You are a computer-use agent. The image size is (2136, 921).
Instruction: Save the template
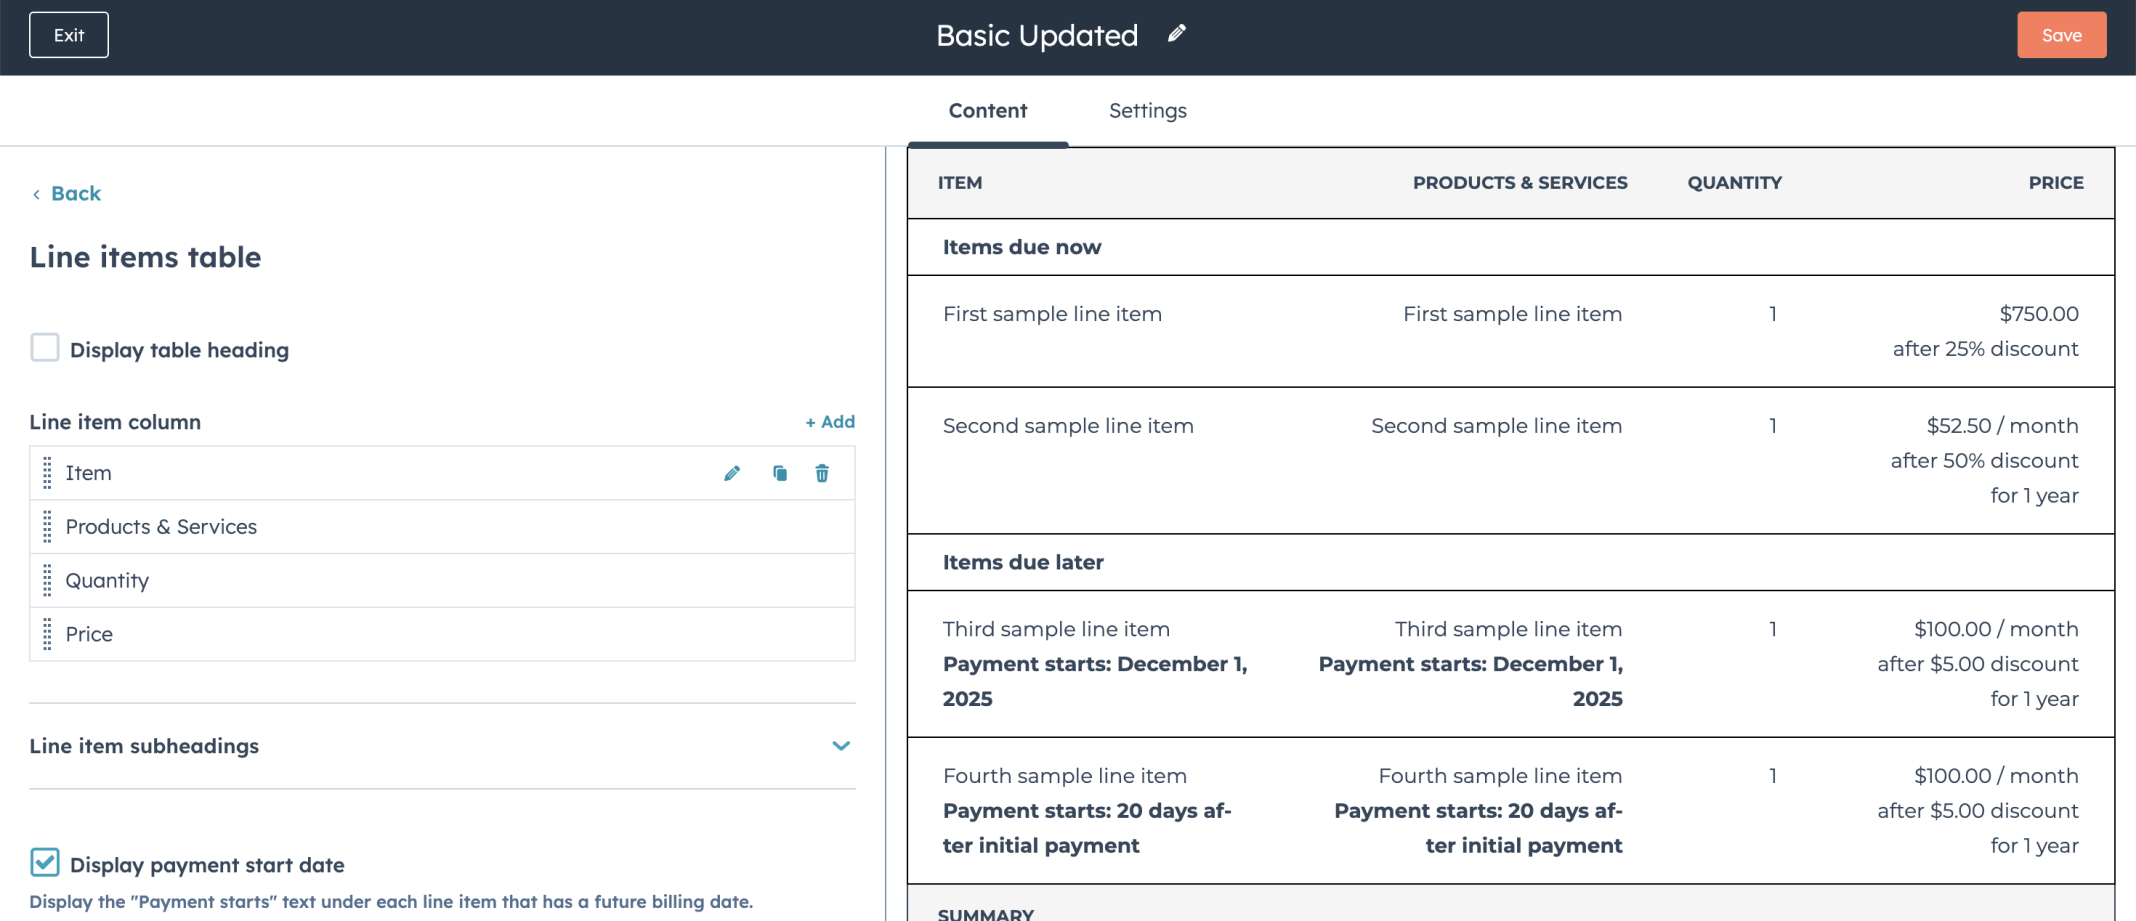(x=2061, y=35)
